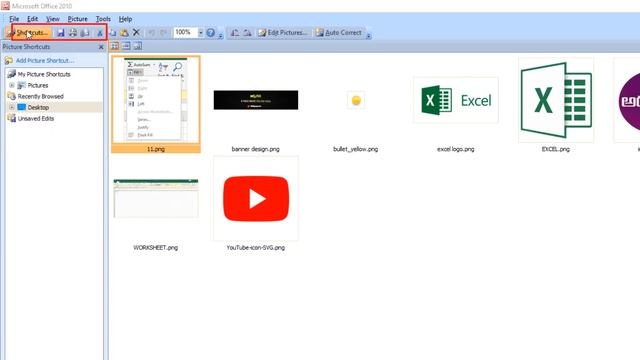The height and width of the screenshot is (360, 640).
Task: Open the View menu
Action: click(x=53, y=19)
